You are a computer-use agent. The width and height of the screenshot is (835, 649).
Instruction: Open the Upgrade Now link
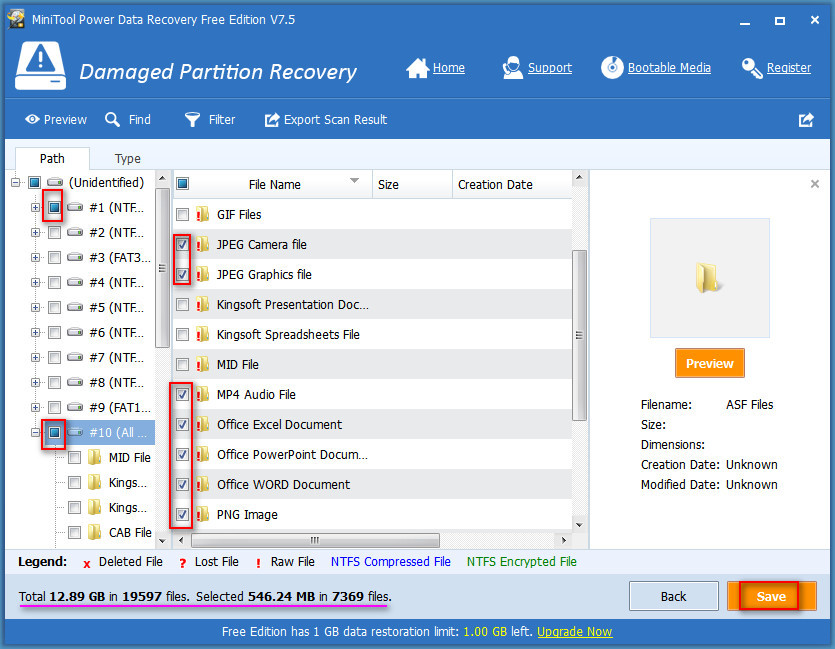pos(575,631)
